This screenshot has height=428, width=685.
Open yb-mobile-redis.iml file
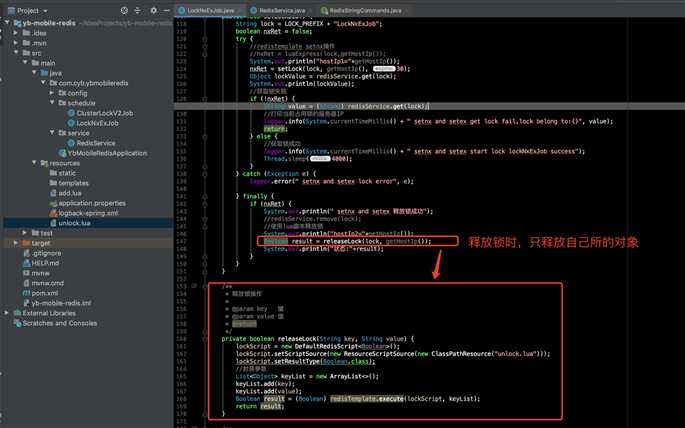61,303
